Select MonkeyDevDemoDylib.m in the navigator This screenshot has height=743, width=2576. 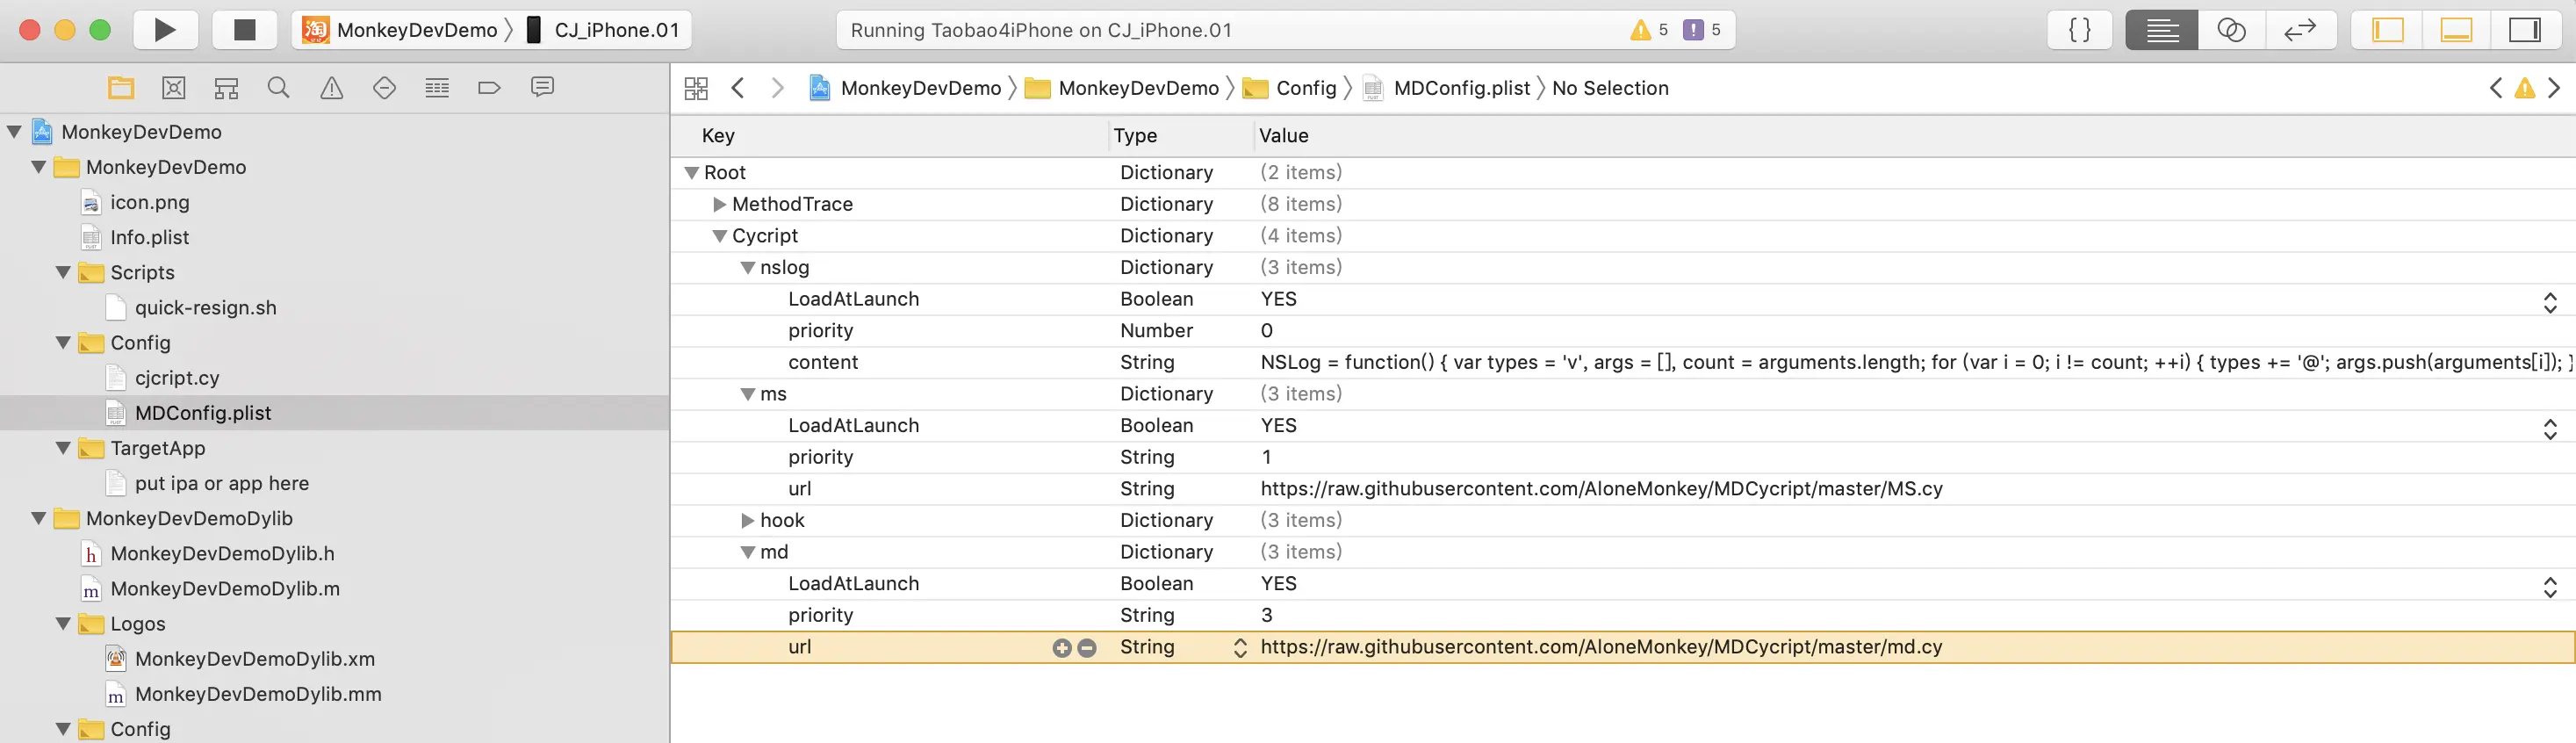coord(225,589)
